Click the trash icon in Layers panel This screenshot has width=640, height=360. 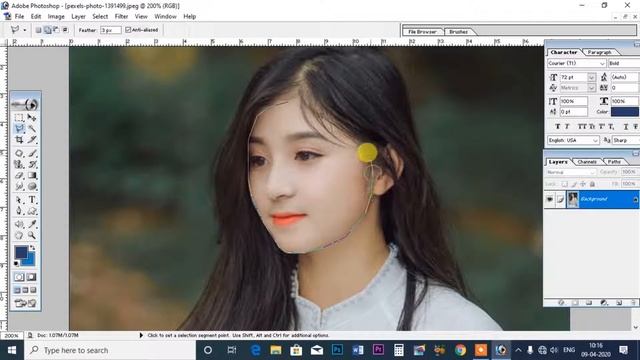633,302
